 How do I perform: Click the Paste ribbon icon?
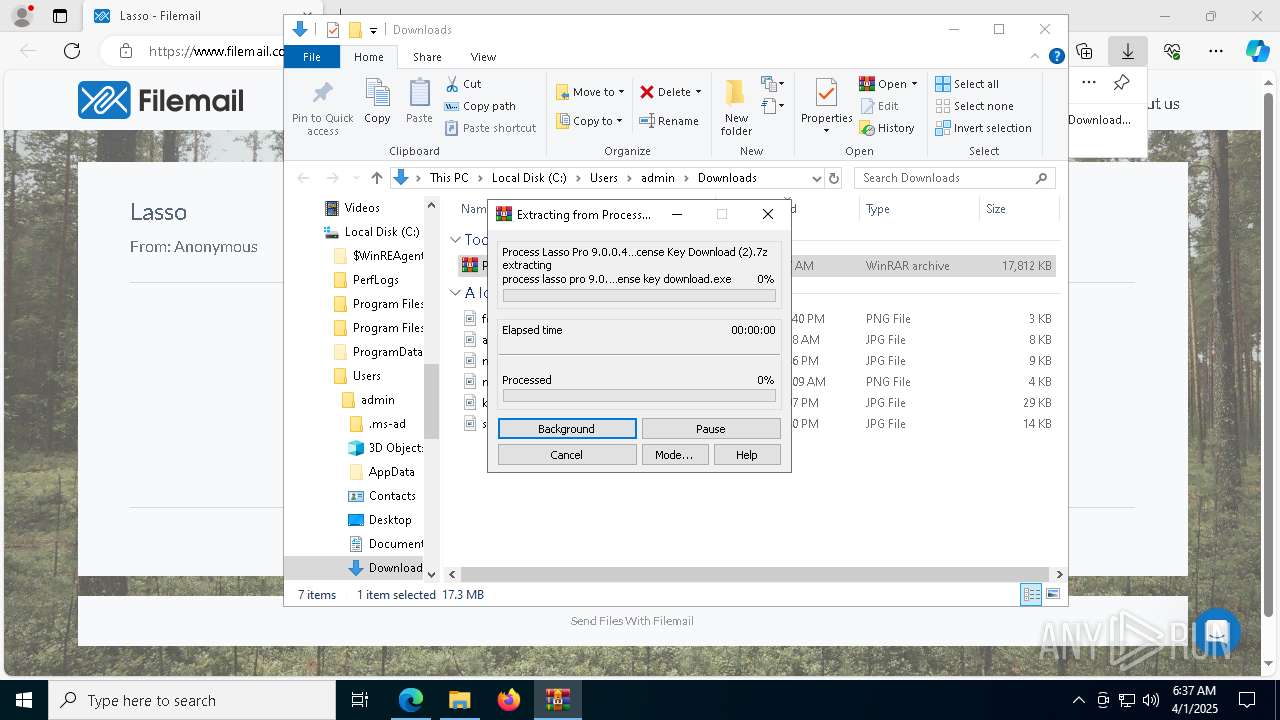coord(419,102)
